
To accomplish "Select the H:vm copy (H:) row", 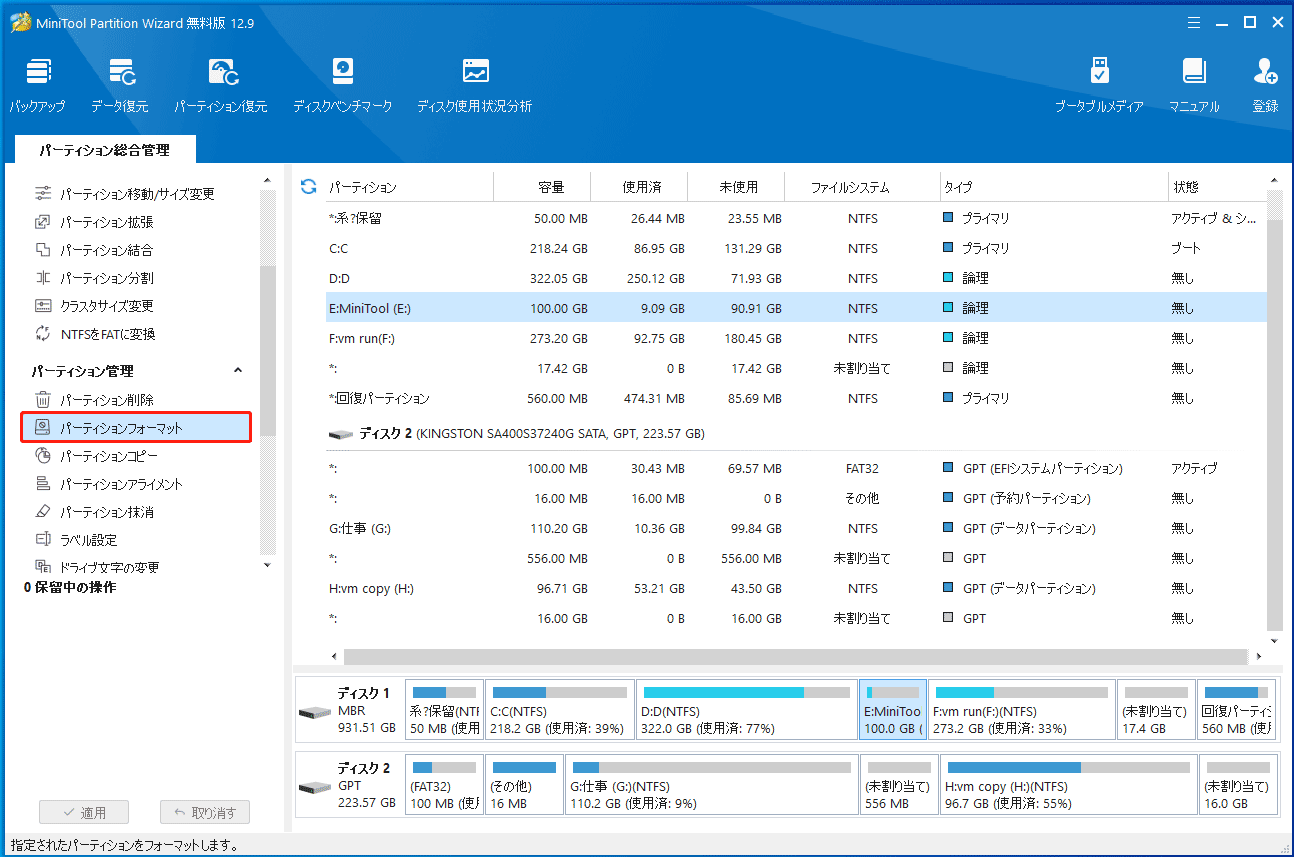I will [795, 588].
